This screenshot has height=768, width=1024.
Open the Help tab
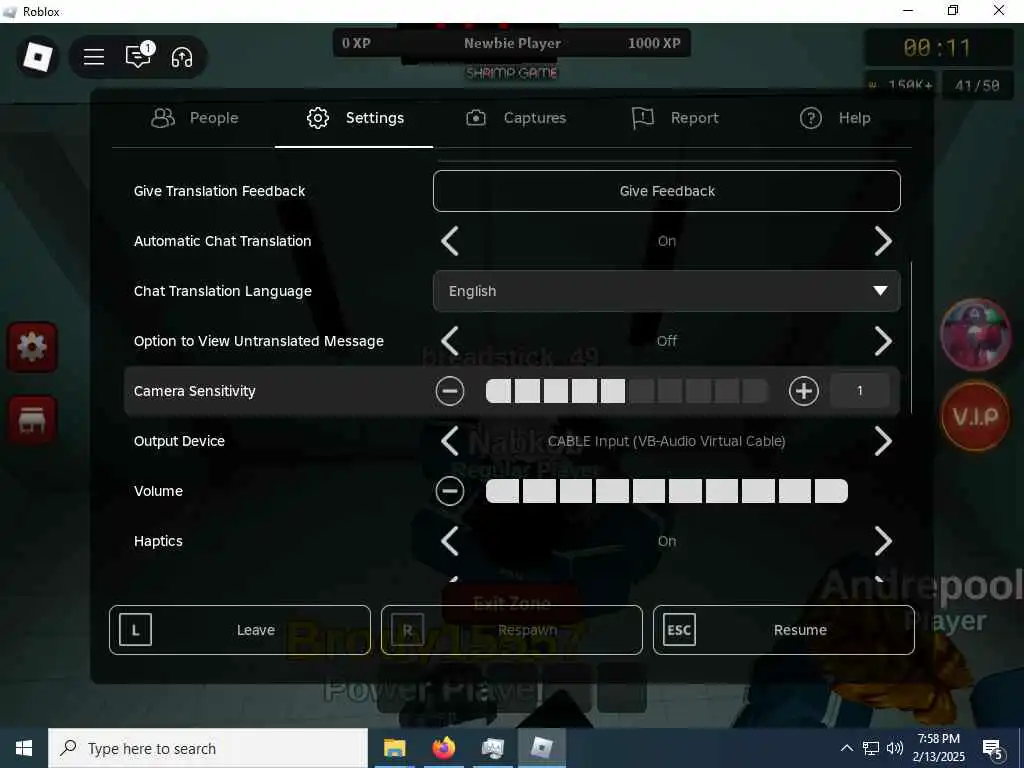click(835, 118)
